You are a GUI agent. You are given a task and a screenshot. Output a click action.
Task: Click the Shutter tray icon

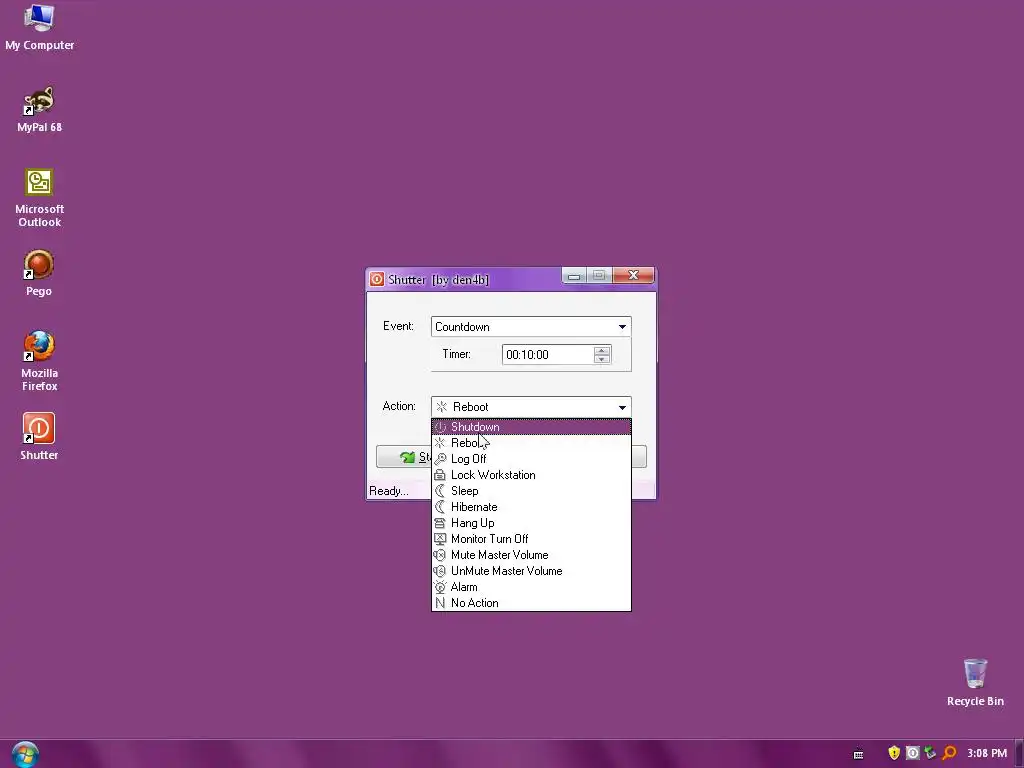click(x=912, y=753)
